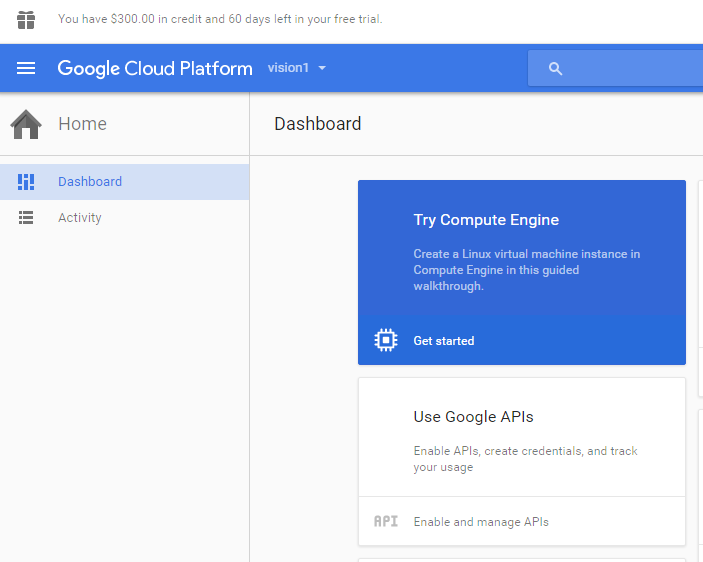Select Dashboard in the sidebar

coord(90,182)
